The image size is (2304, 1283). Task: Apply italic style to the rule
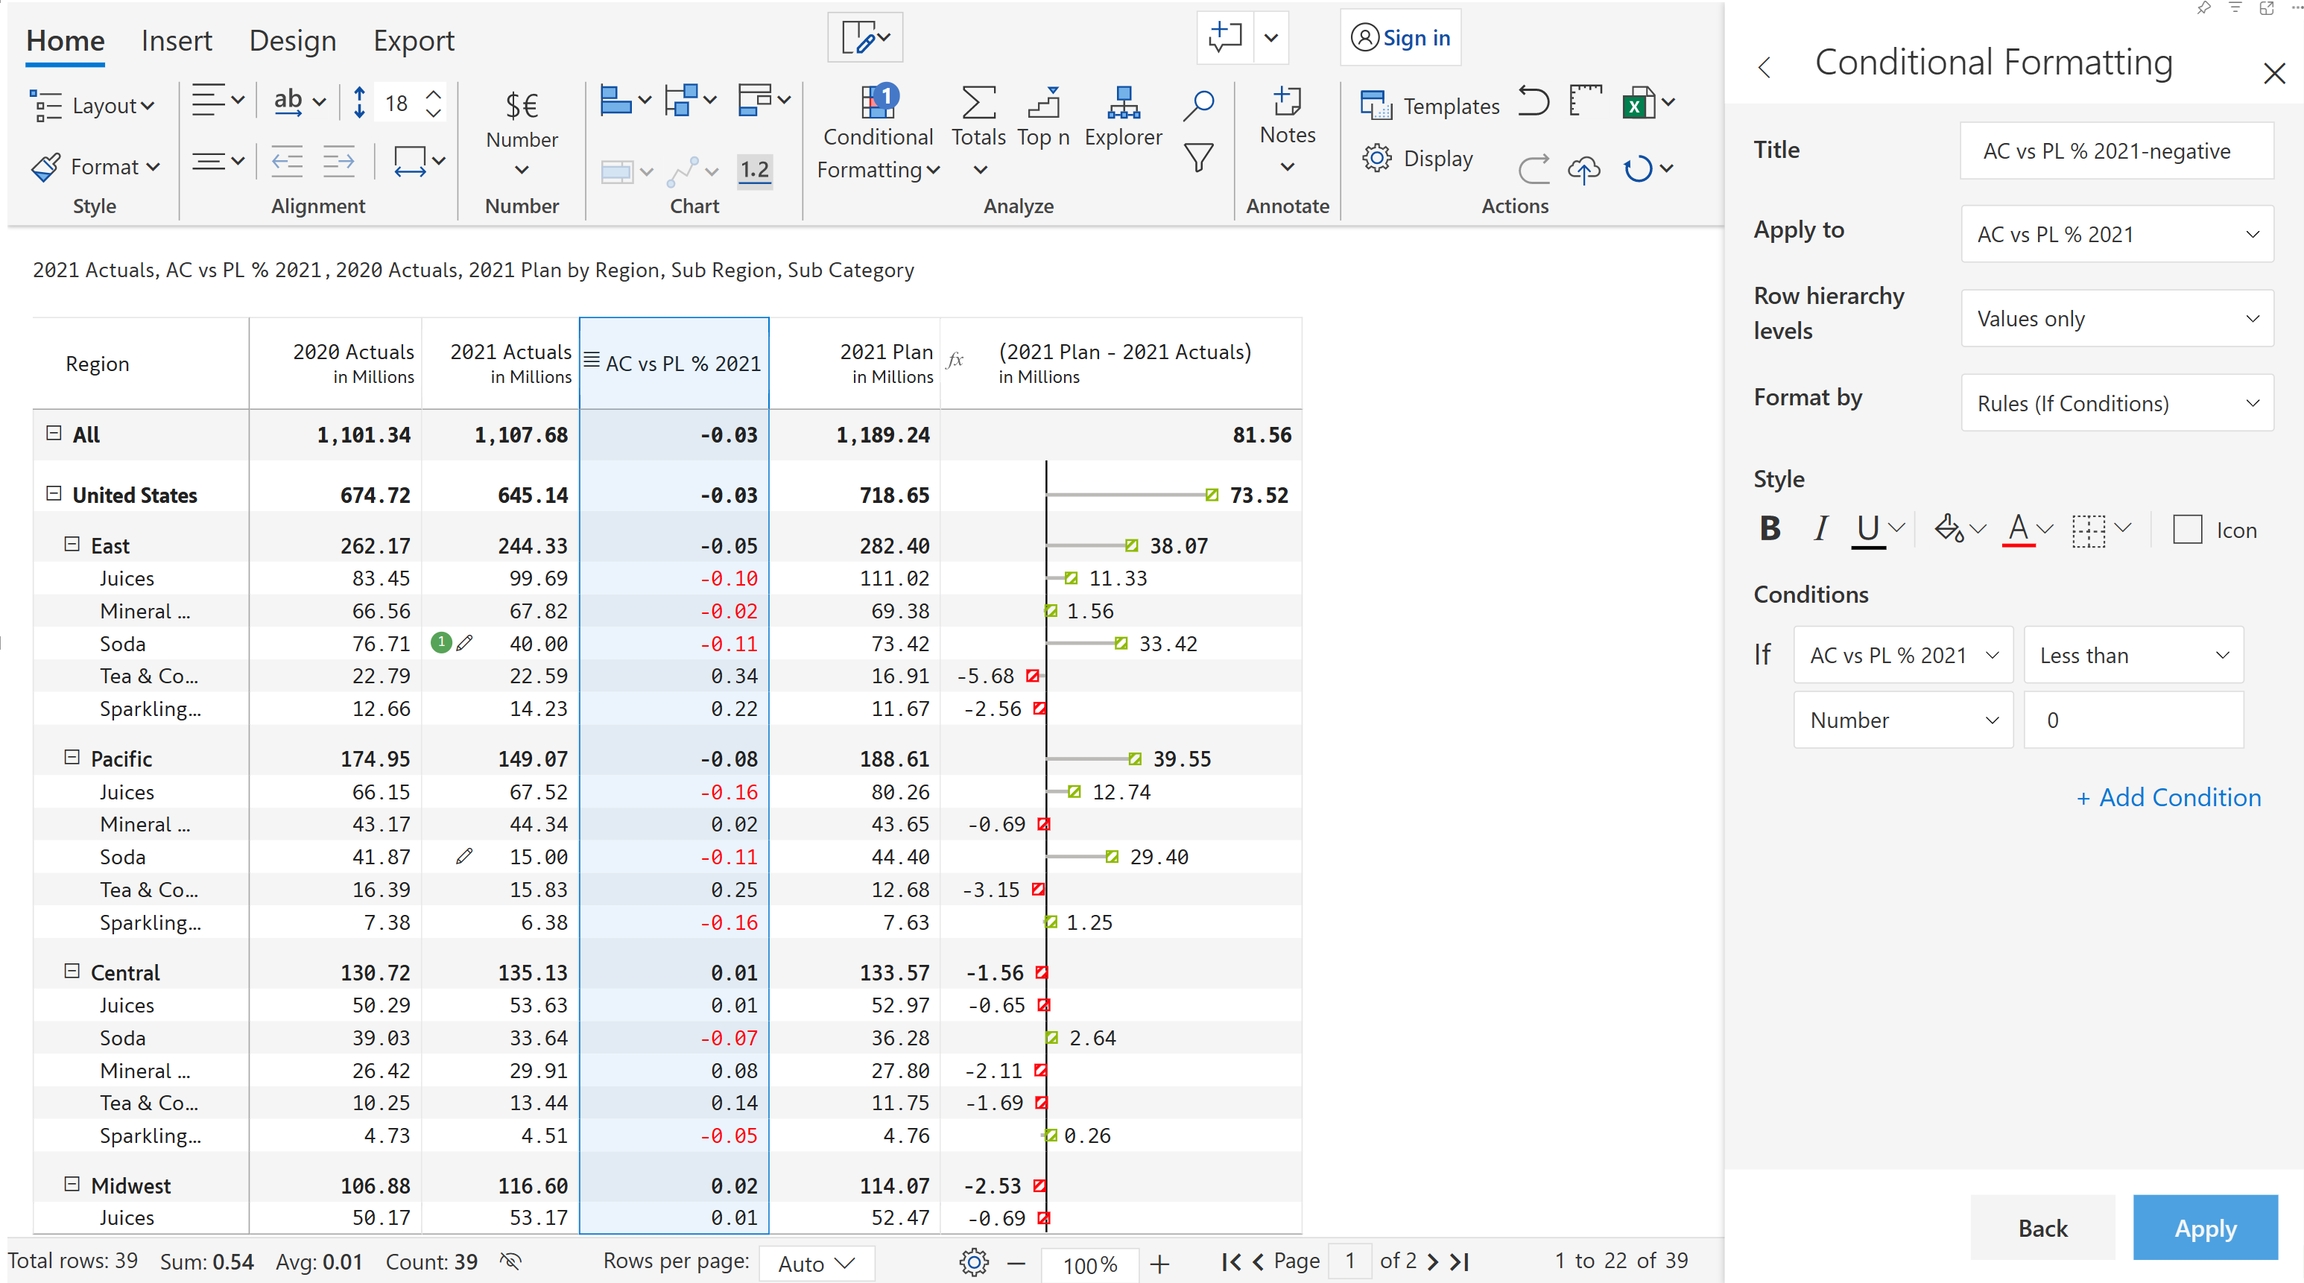click(x=1820, y=529)
